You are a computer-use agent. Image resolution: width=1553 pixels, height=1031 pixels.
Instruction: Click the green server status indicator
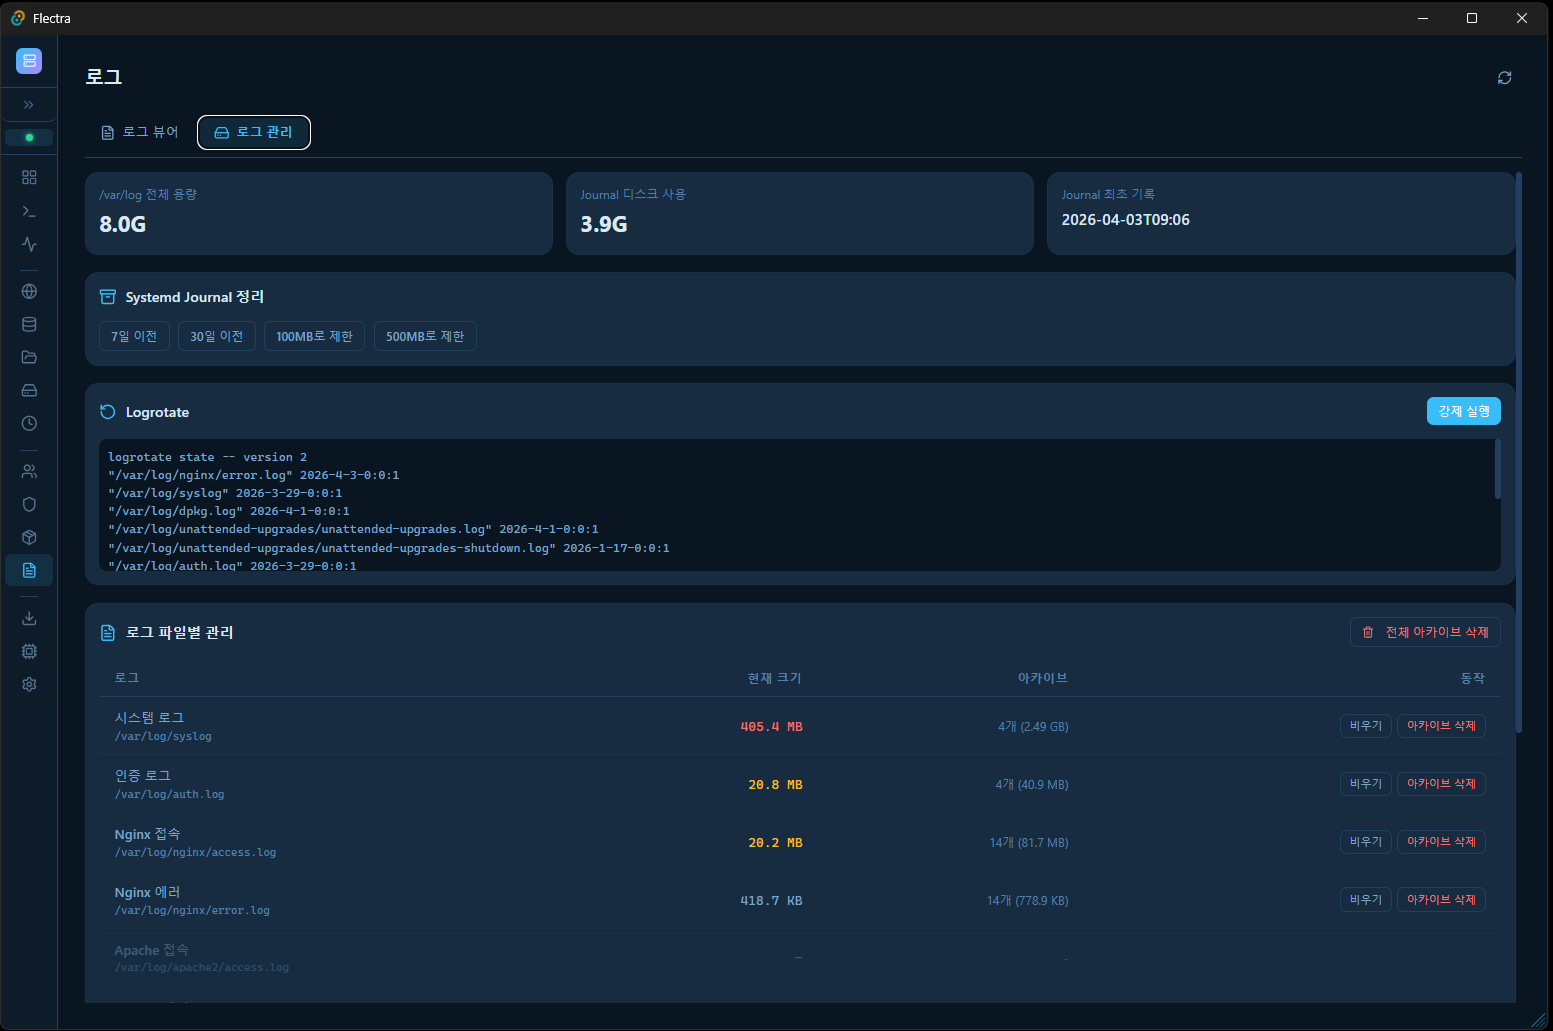[29, 137]
